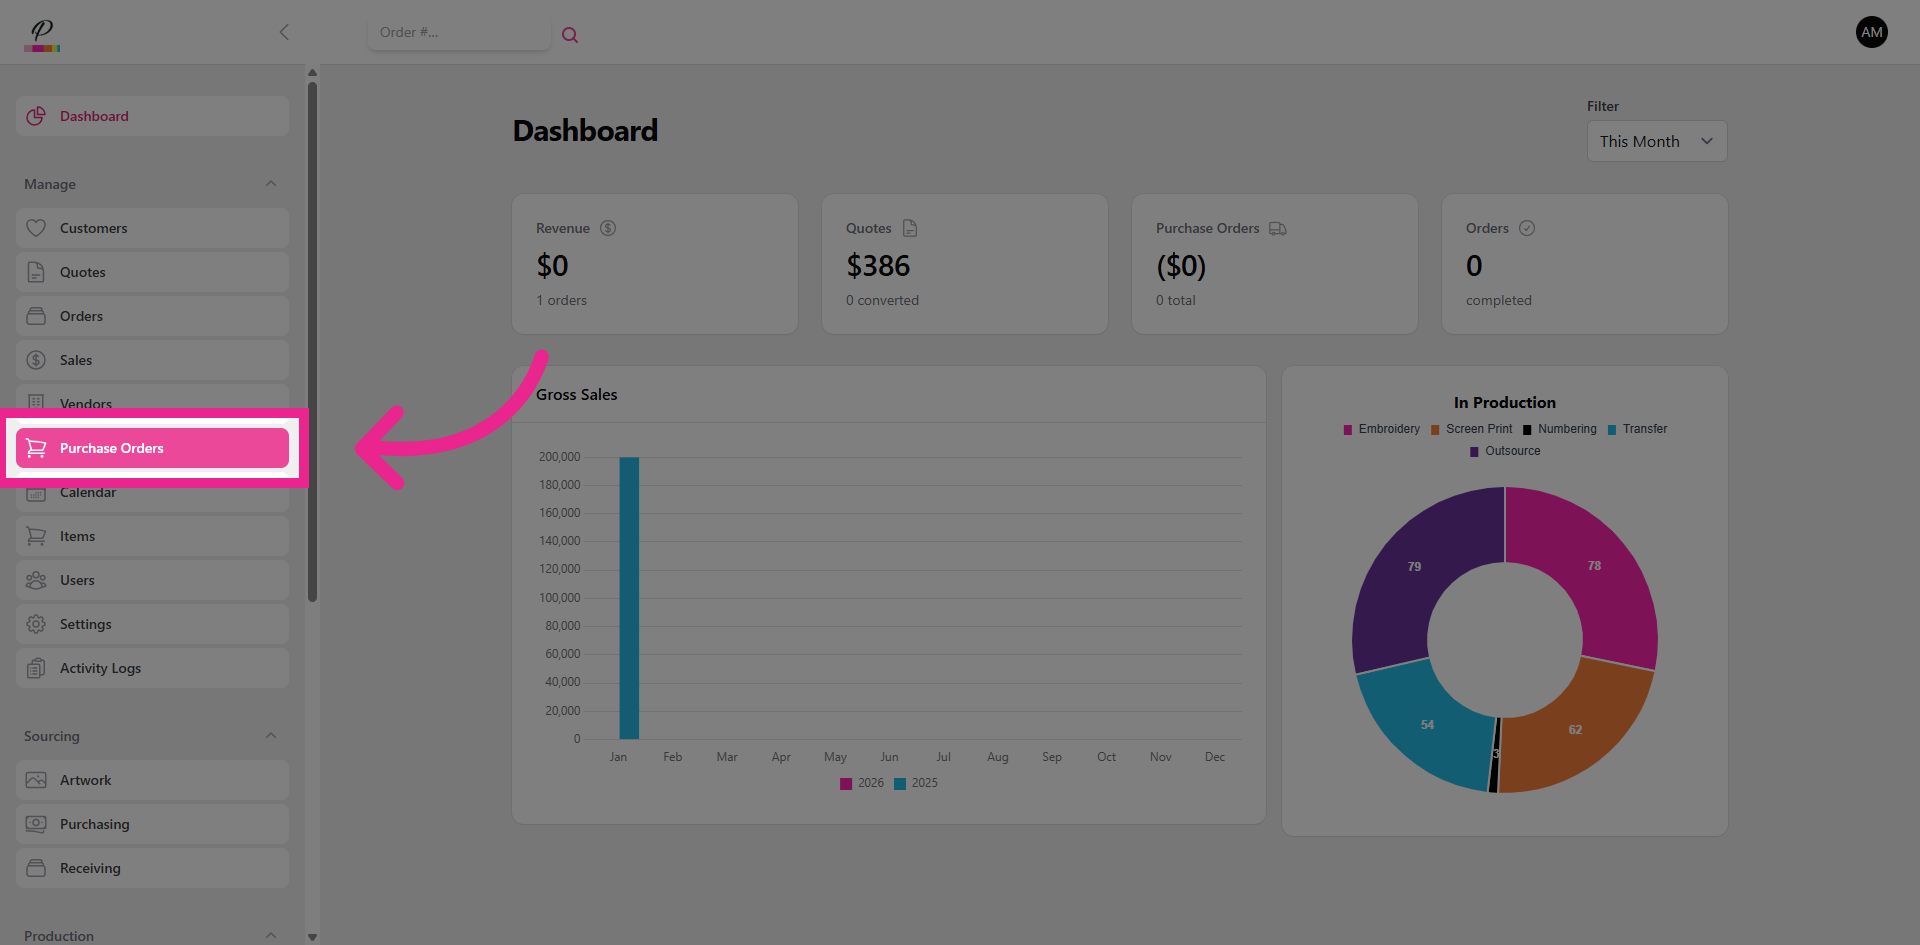Click the Purchase Orders truck icon
Screen dimensions: 1920x945
pos(1278,228)
